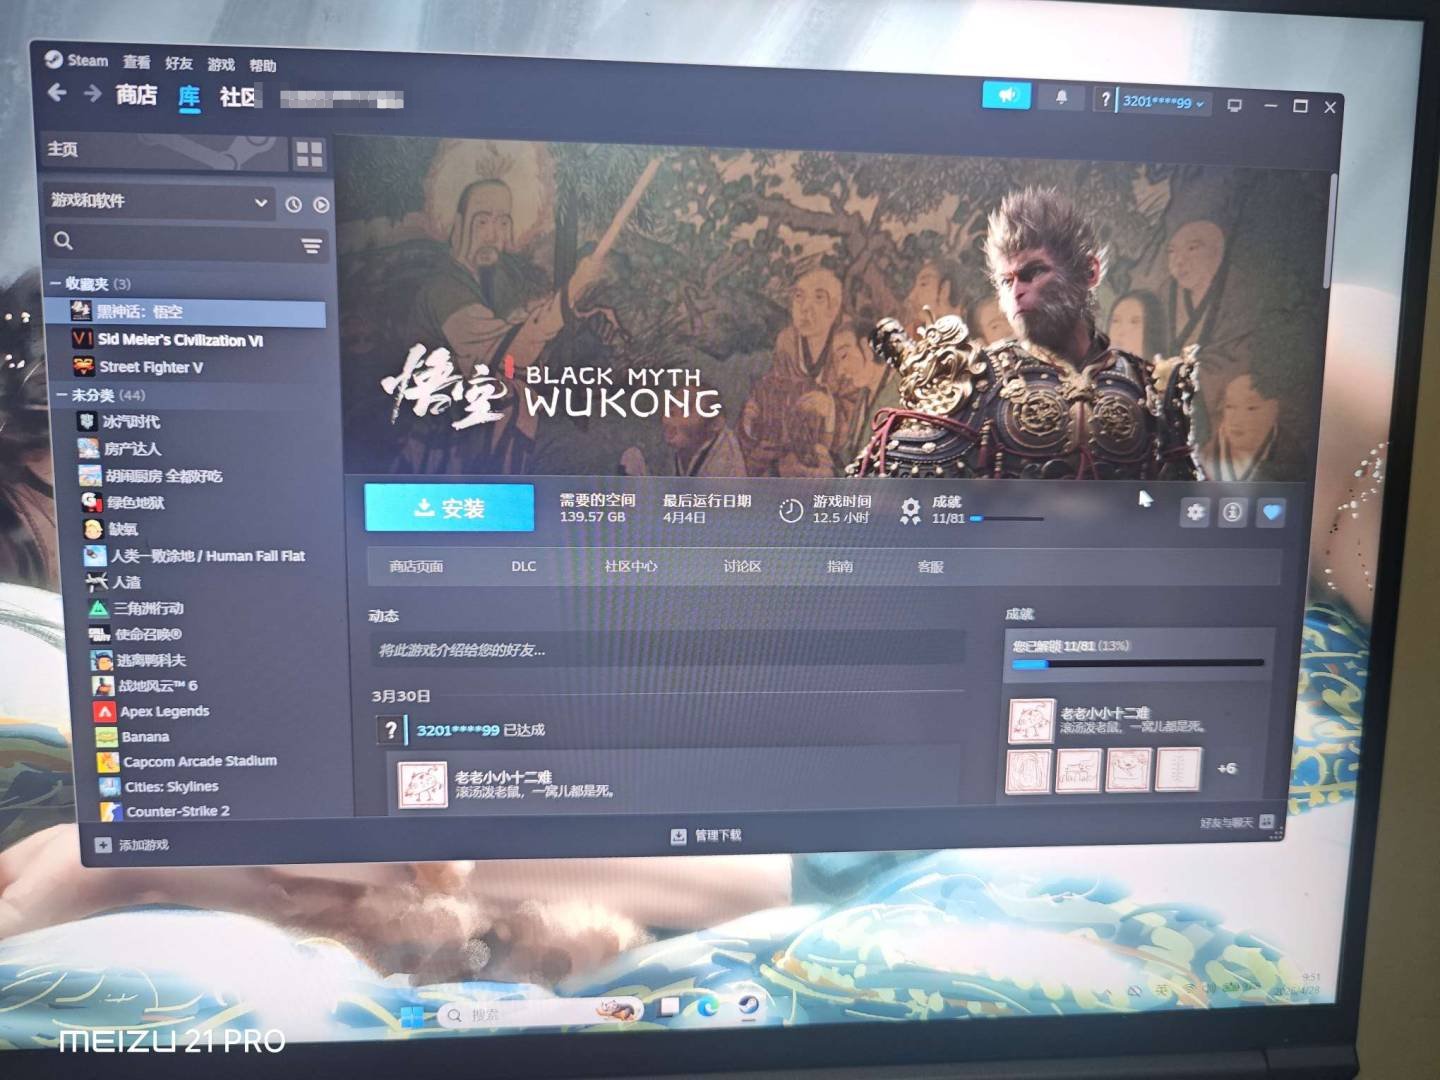Open the gear settings for Black Myth
The image size is (1440, 1080).
pos(1195,512)
